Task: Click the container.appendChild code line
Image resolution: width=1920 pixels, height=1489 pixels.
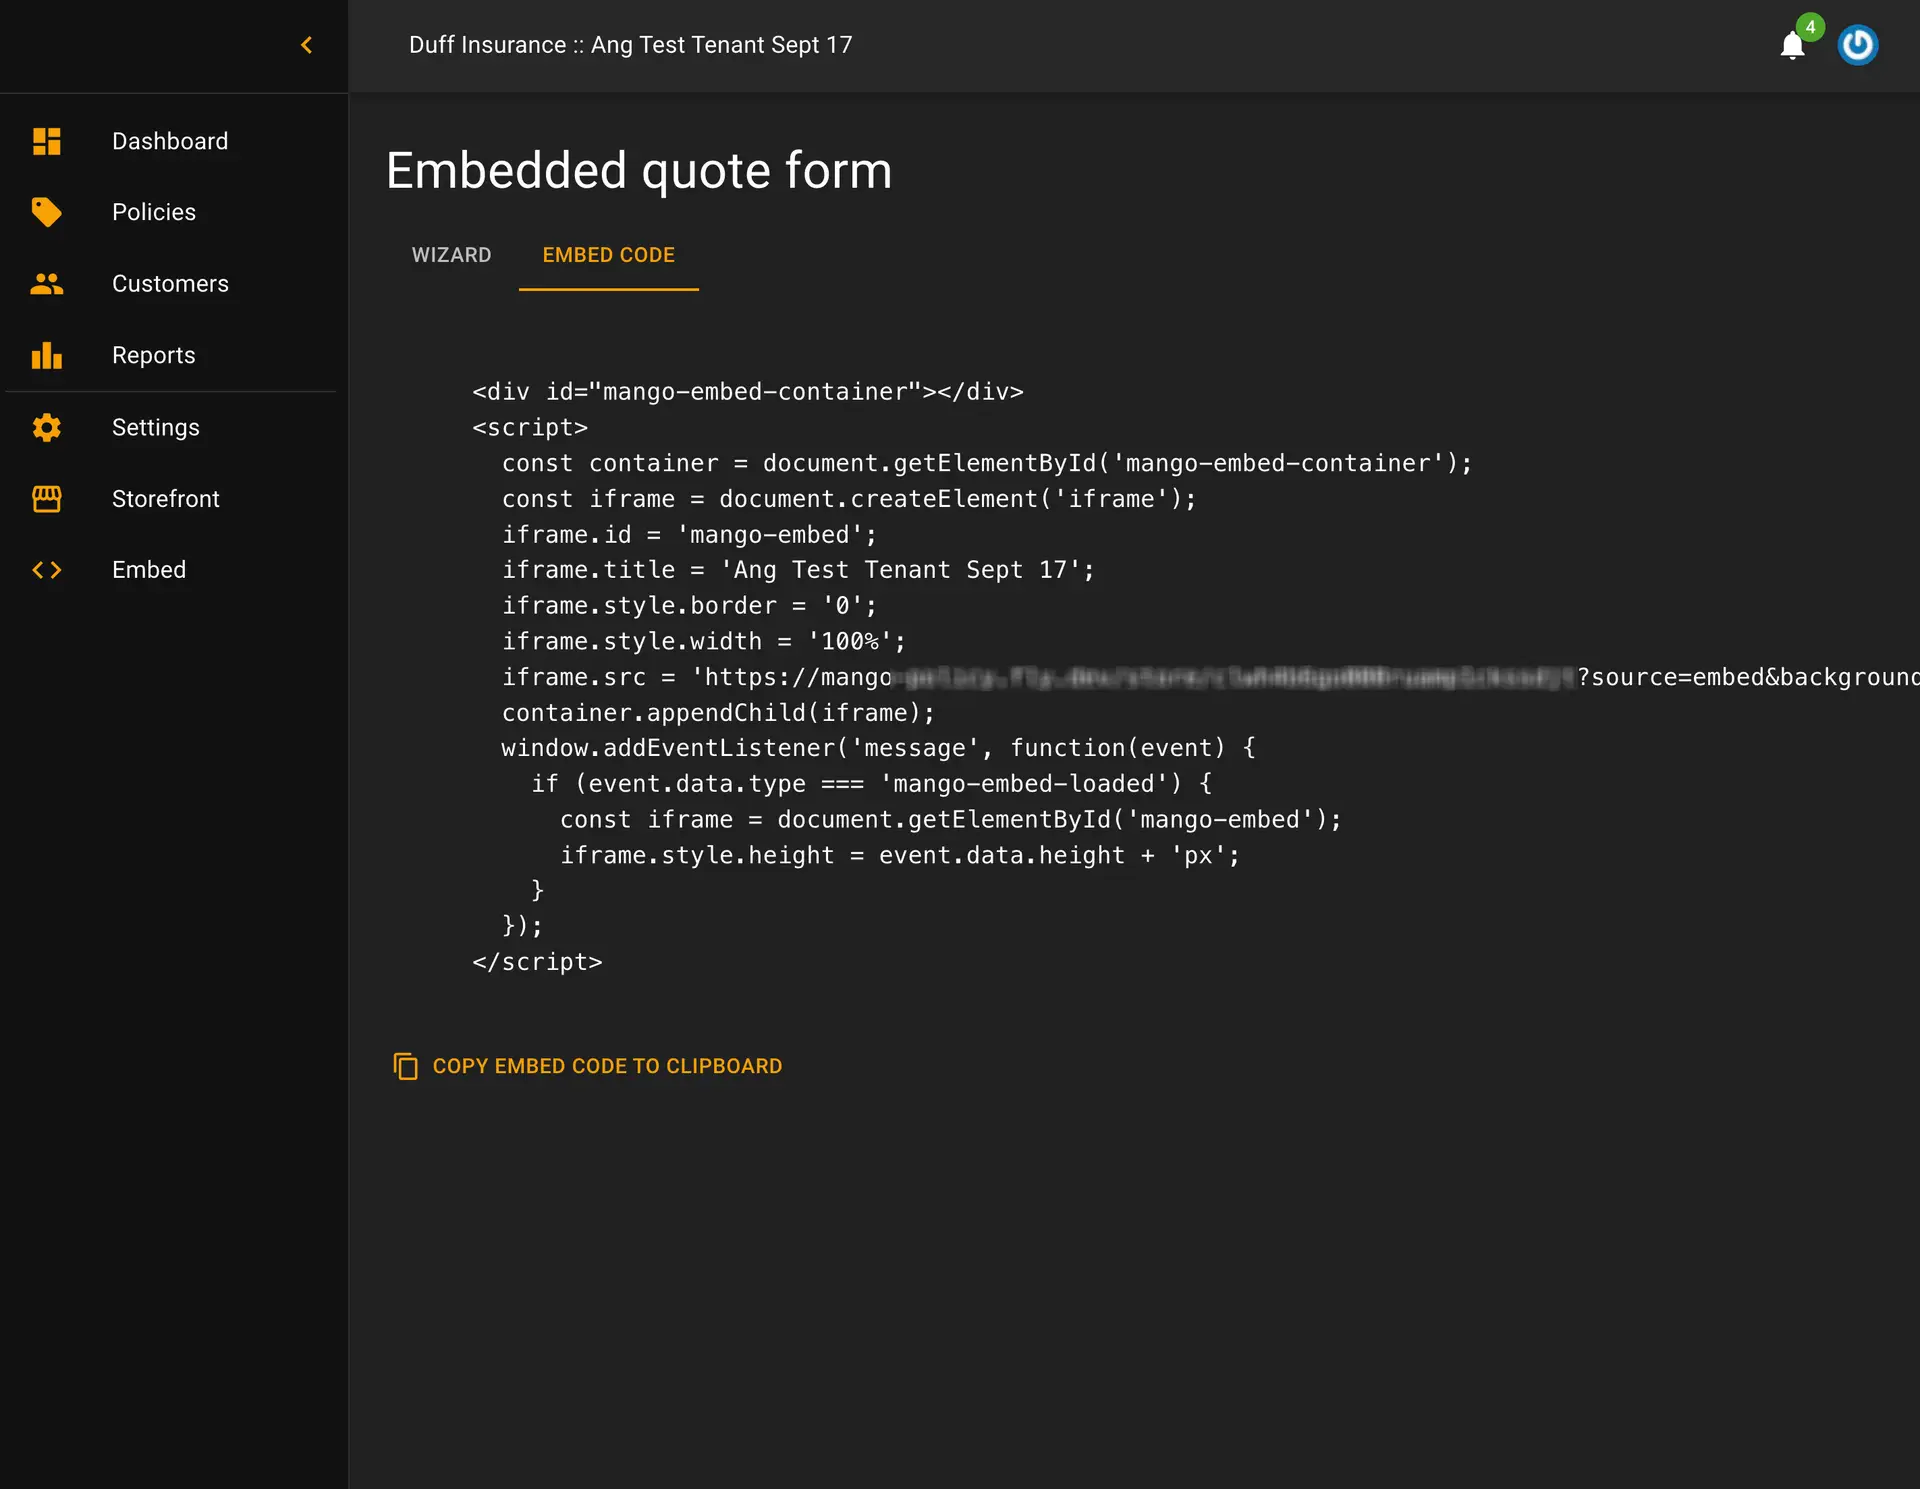Action: point(718,713)
